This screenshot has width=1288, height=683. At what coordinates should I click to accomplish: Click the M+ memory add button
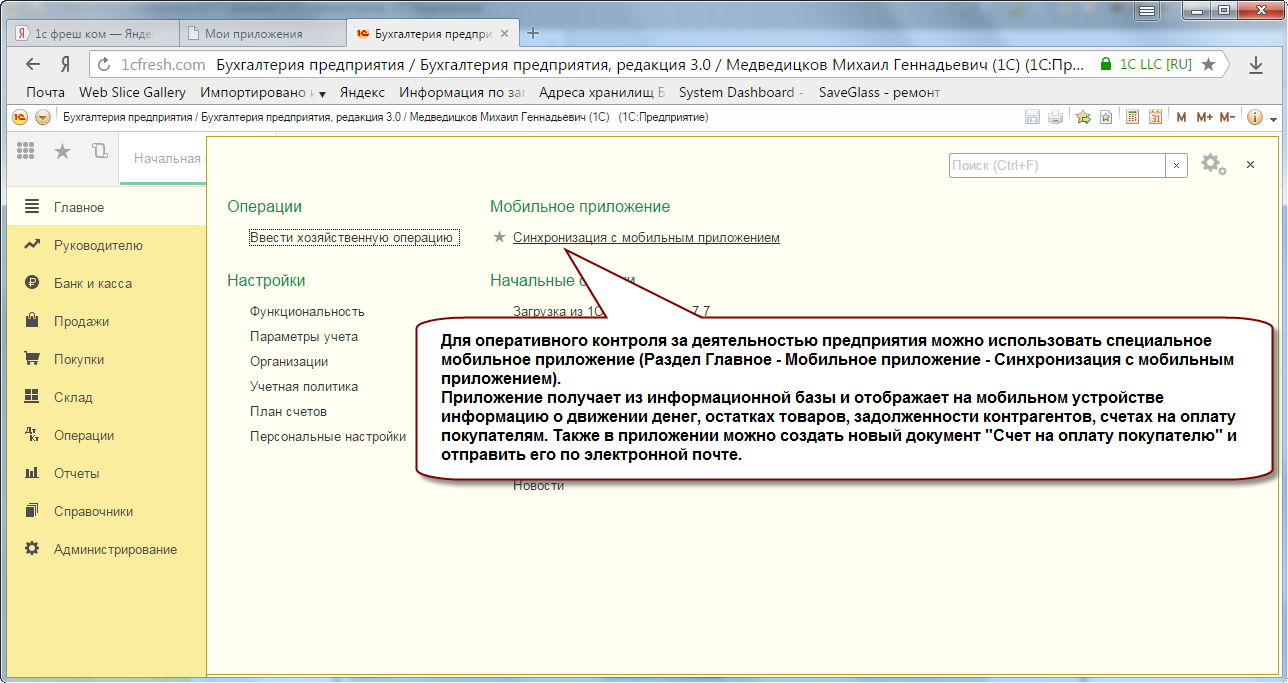tap(1203, 117)
